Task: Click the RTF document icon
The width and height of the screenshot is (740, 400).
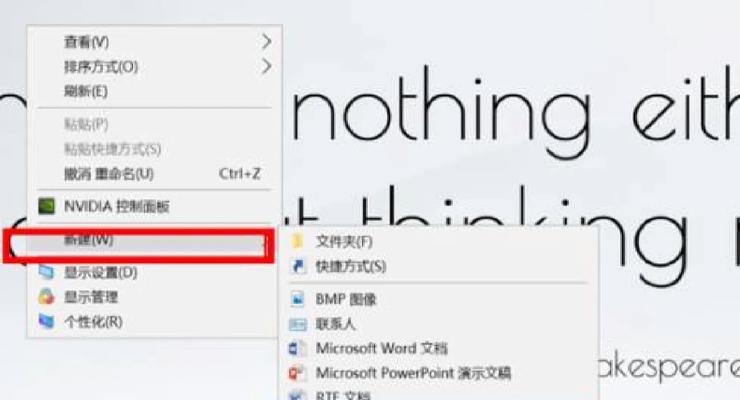Action: click(297, 395)
